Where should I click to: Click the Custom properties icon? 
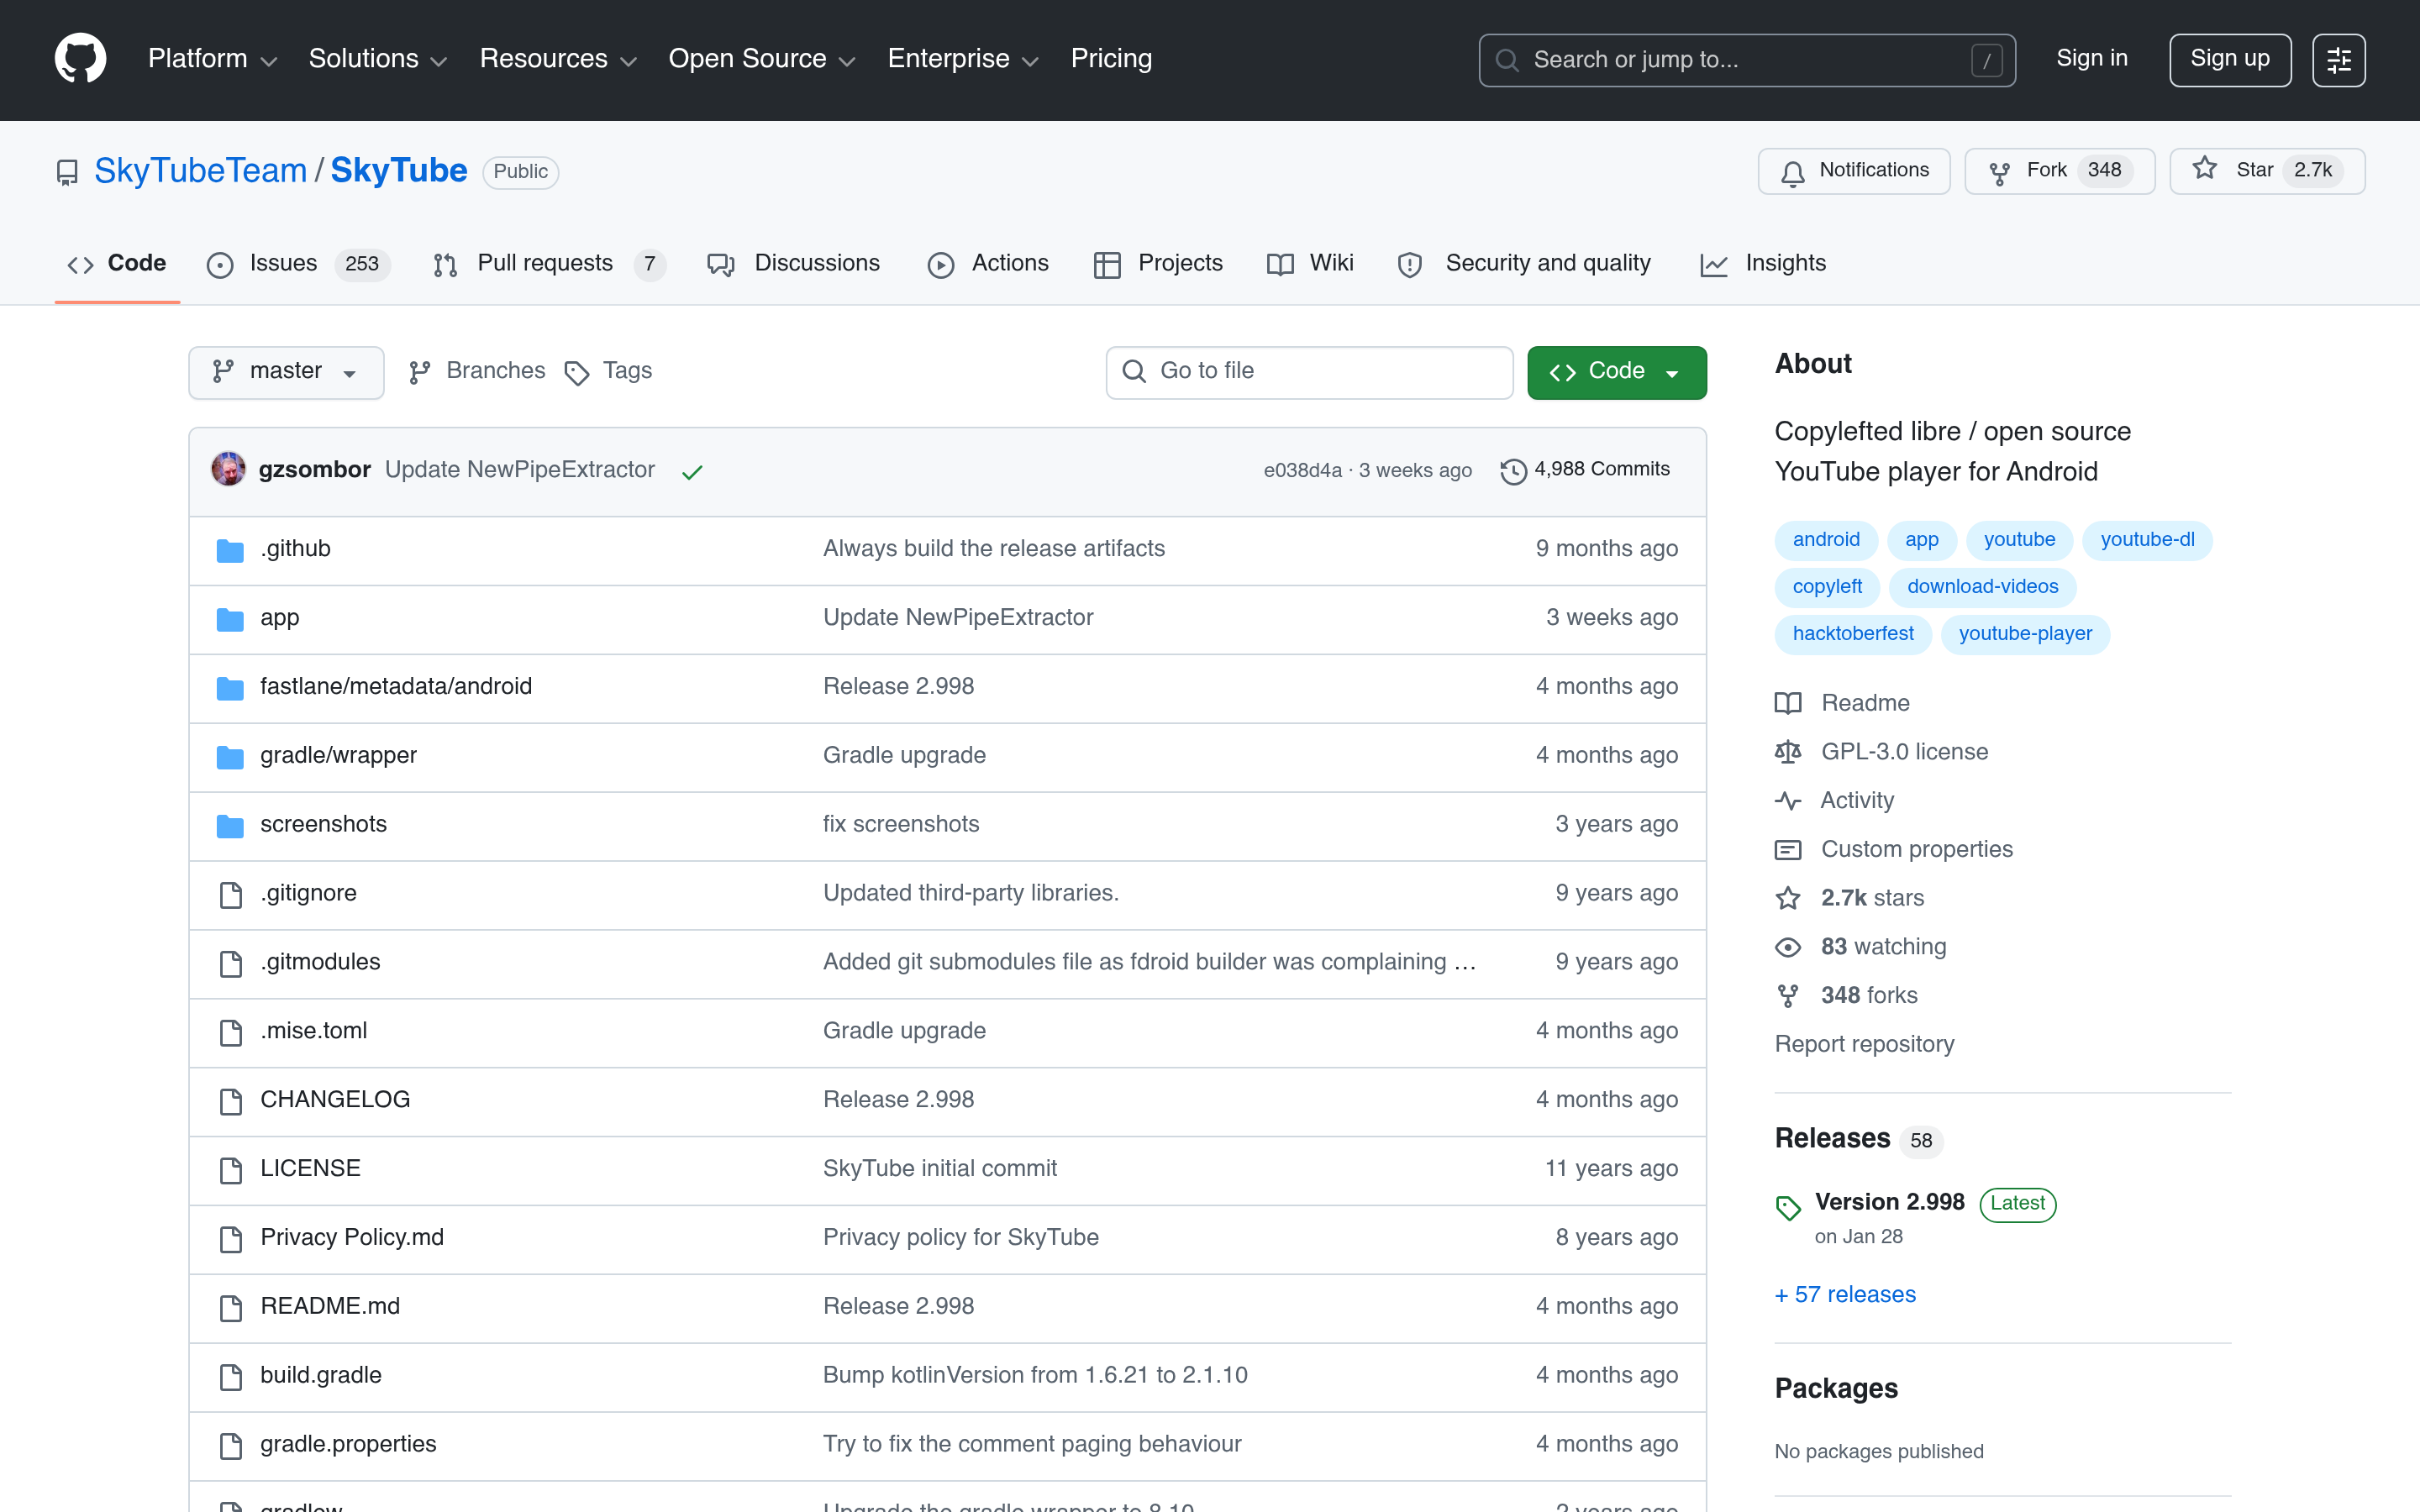pos(1788,850)
